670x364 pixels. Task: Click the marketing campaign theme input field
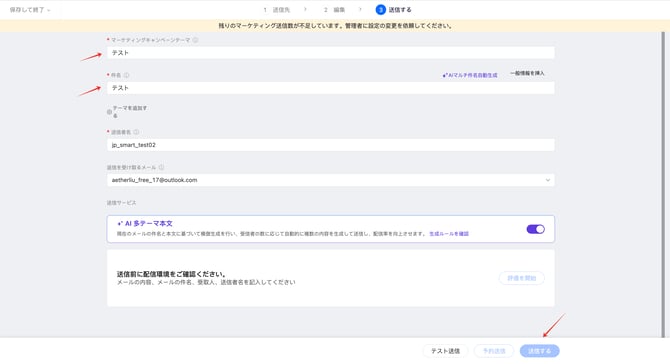coord(330,53)
